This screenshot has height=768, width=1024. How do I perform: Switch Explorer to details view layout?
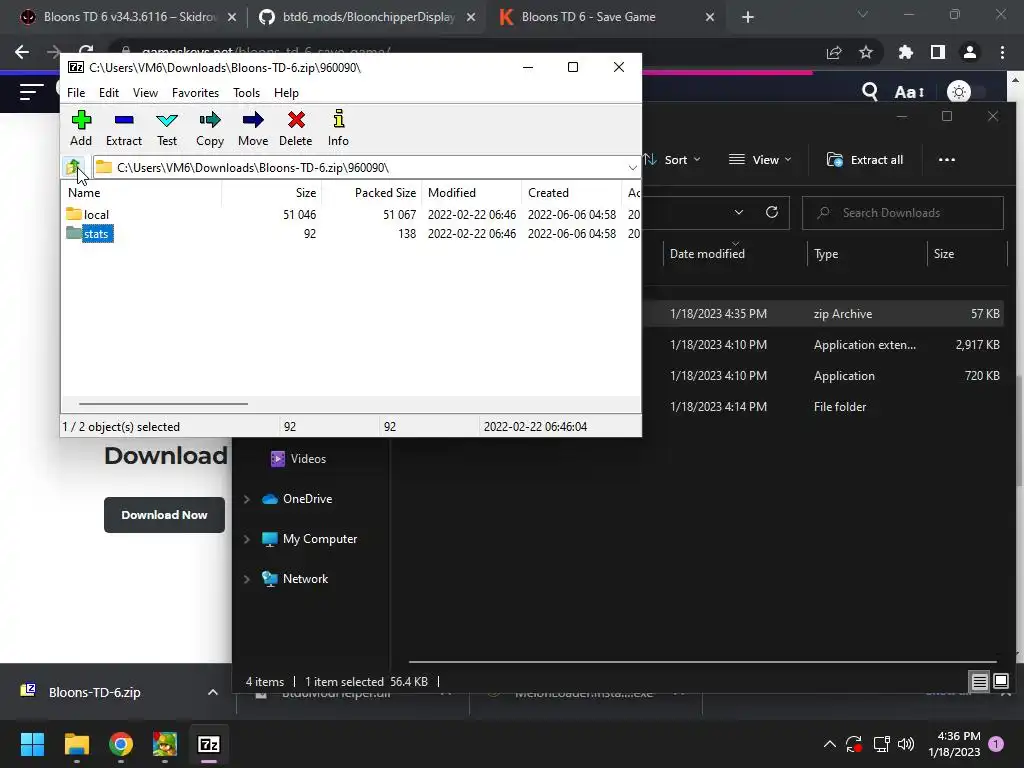point(980,682)
